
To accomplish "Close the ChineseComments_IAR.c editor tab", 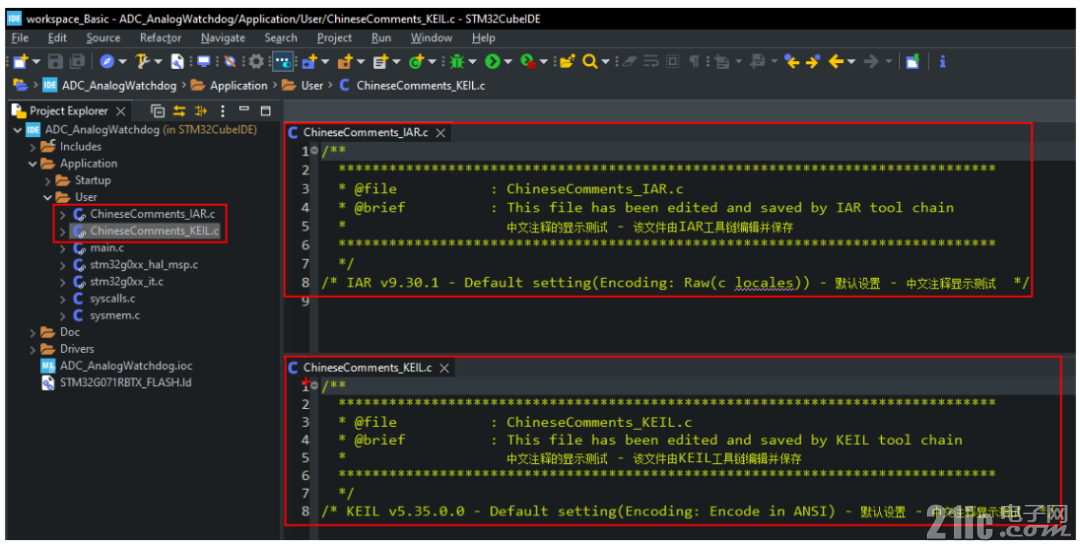I will (x=441, y=133).
